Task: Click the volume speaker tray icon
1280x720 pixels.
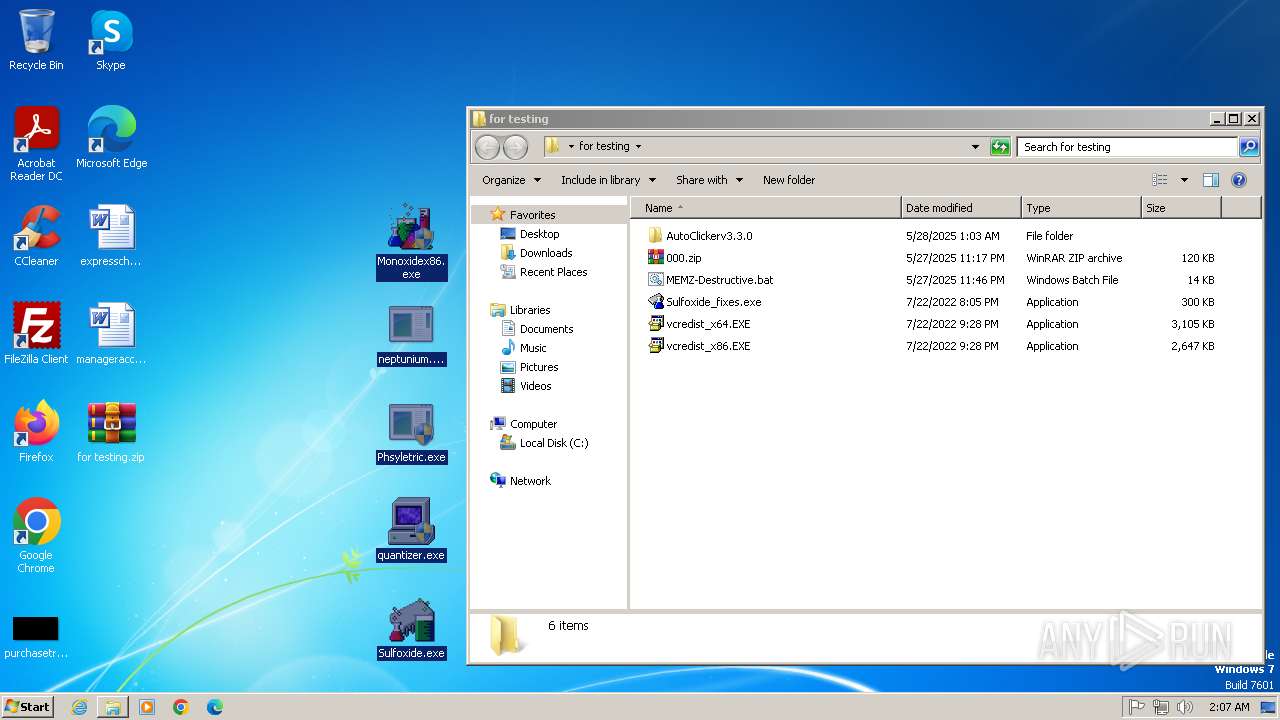Action: pos(1185,707)
